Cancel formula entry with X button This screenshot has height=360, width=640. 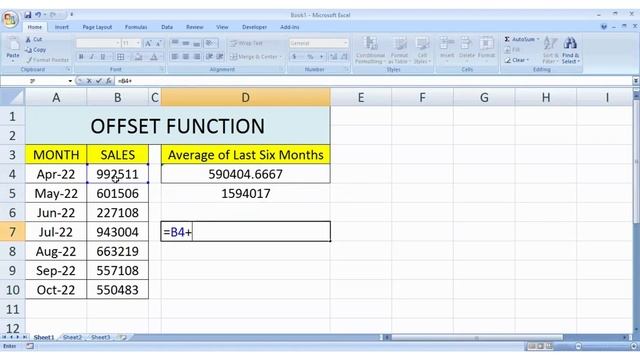(x=89, y=81)
